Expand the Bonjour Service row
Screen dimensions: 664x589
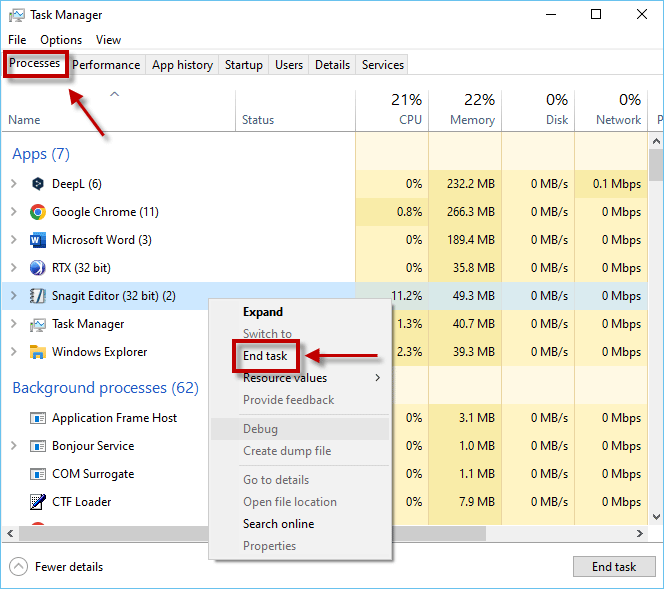pos(14,446)
